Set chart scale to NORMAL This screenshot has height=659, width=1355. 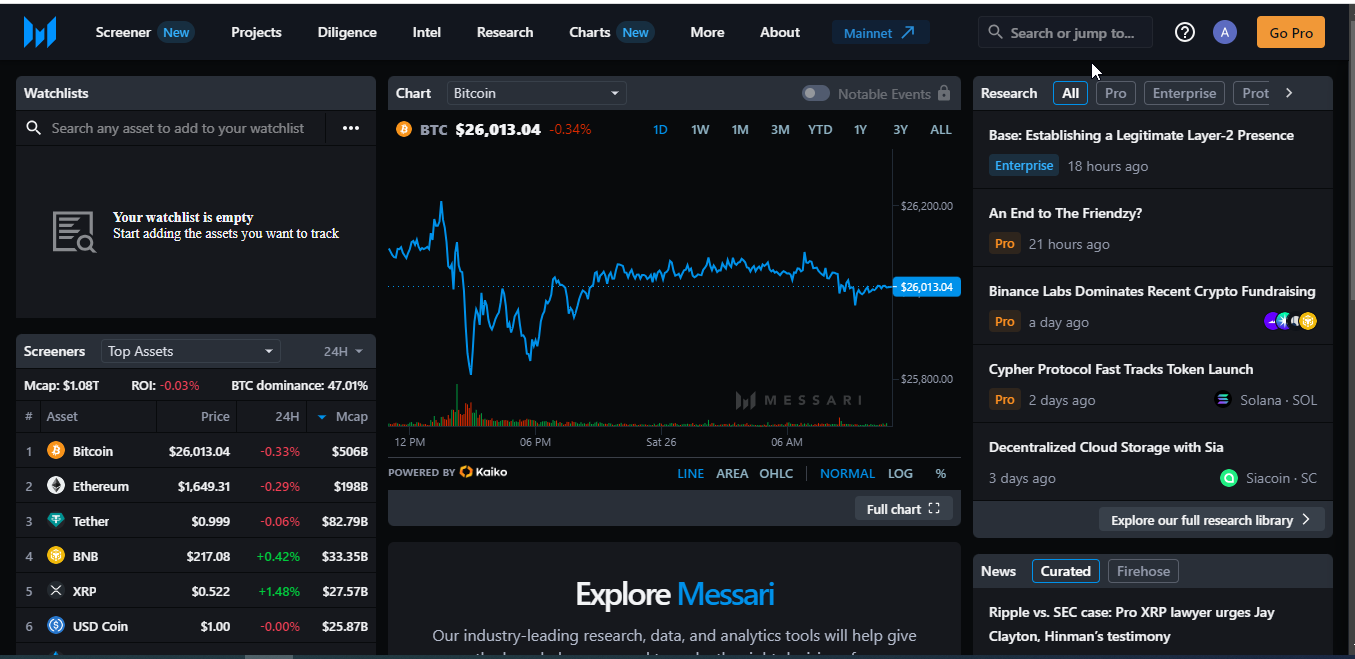coord(847,473)
